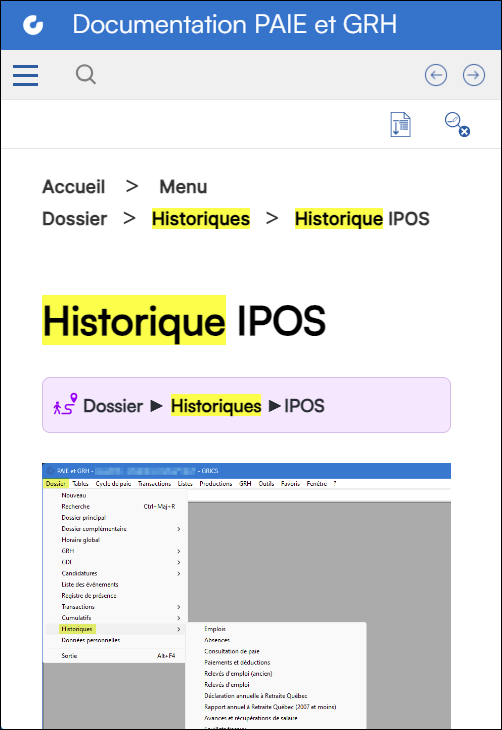Click the Historique IPOS page heading

pos(184,320)
